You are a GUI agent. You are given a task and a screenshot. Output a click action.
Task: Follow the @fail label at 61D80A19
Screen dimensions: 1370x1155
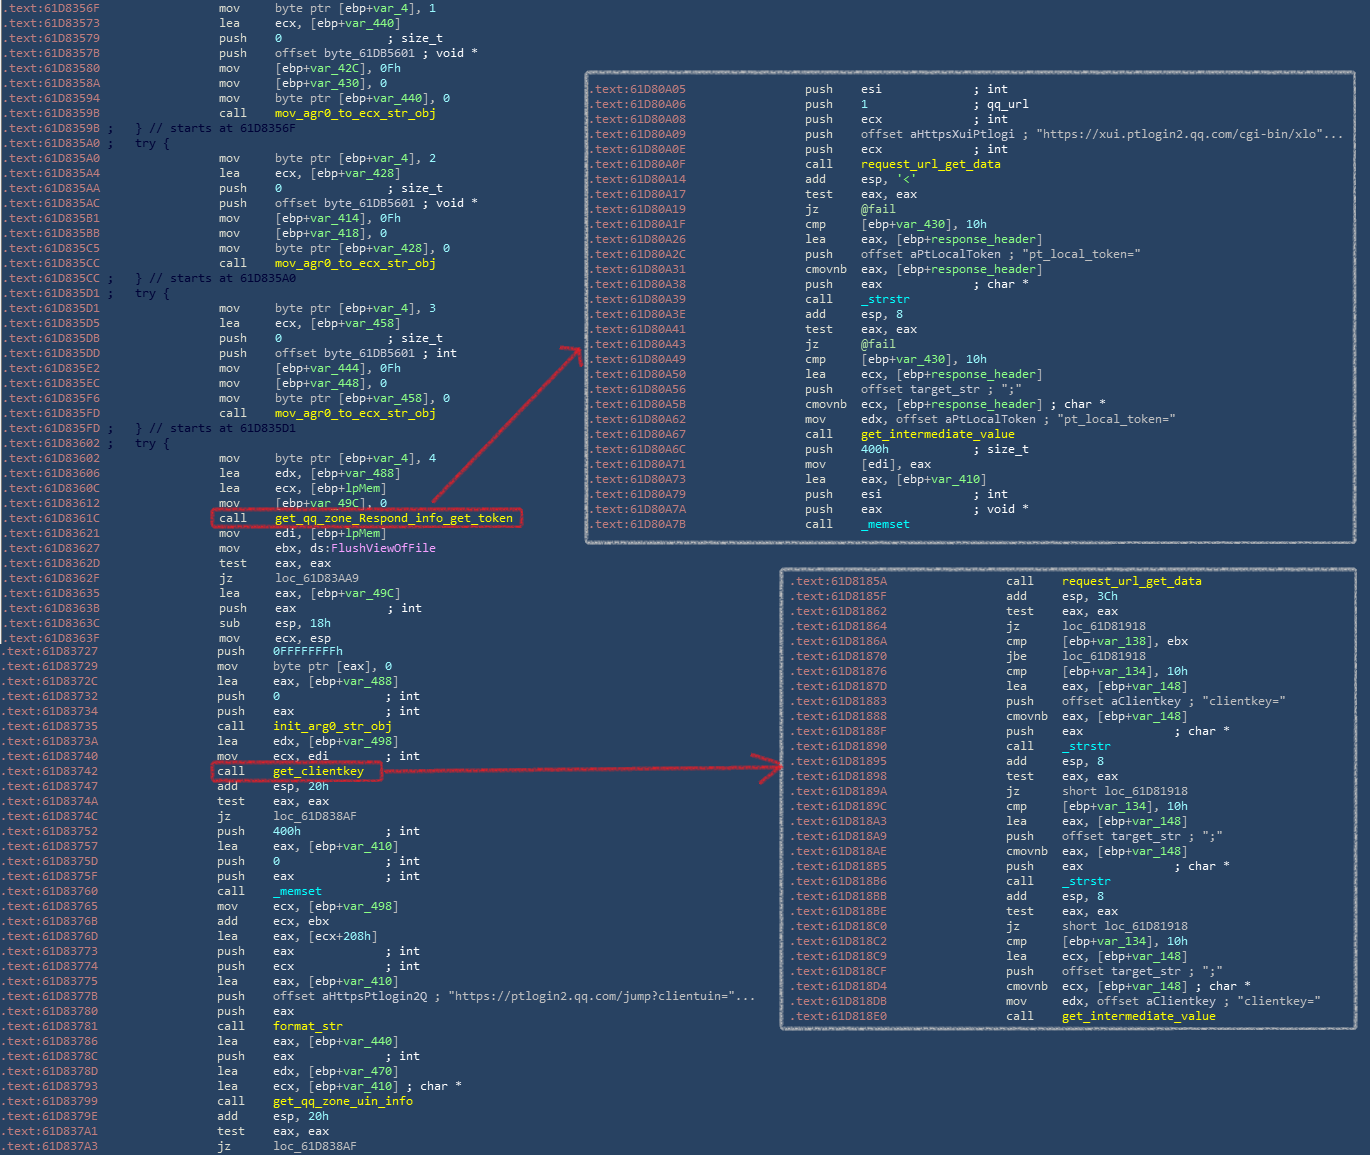[877, 209]
